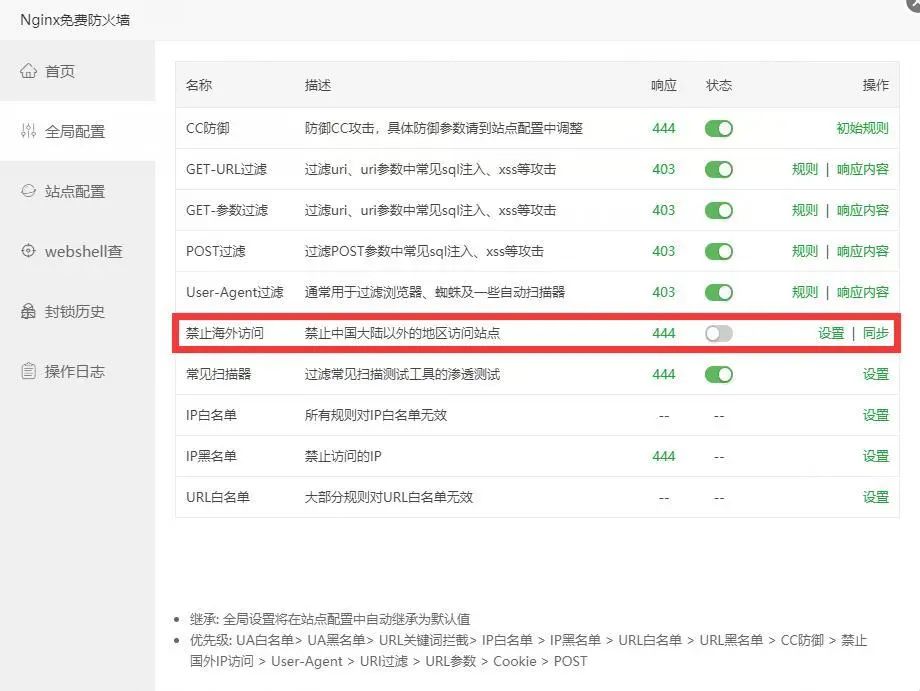
Task: Click 403 response code of POST过滤
Action: (x=664, y=252)
